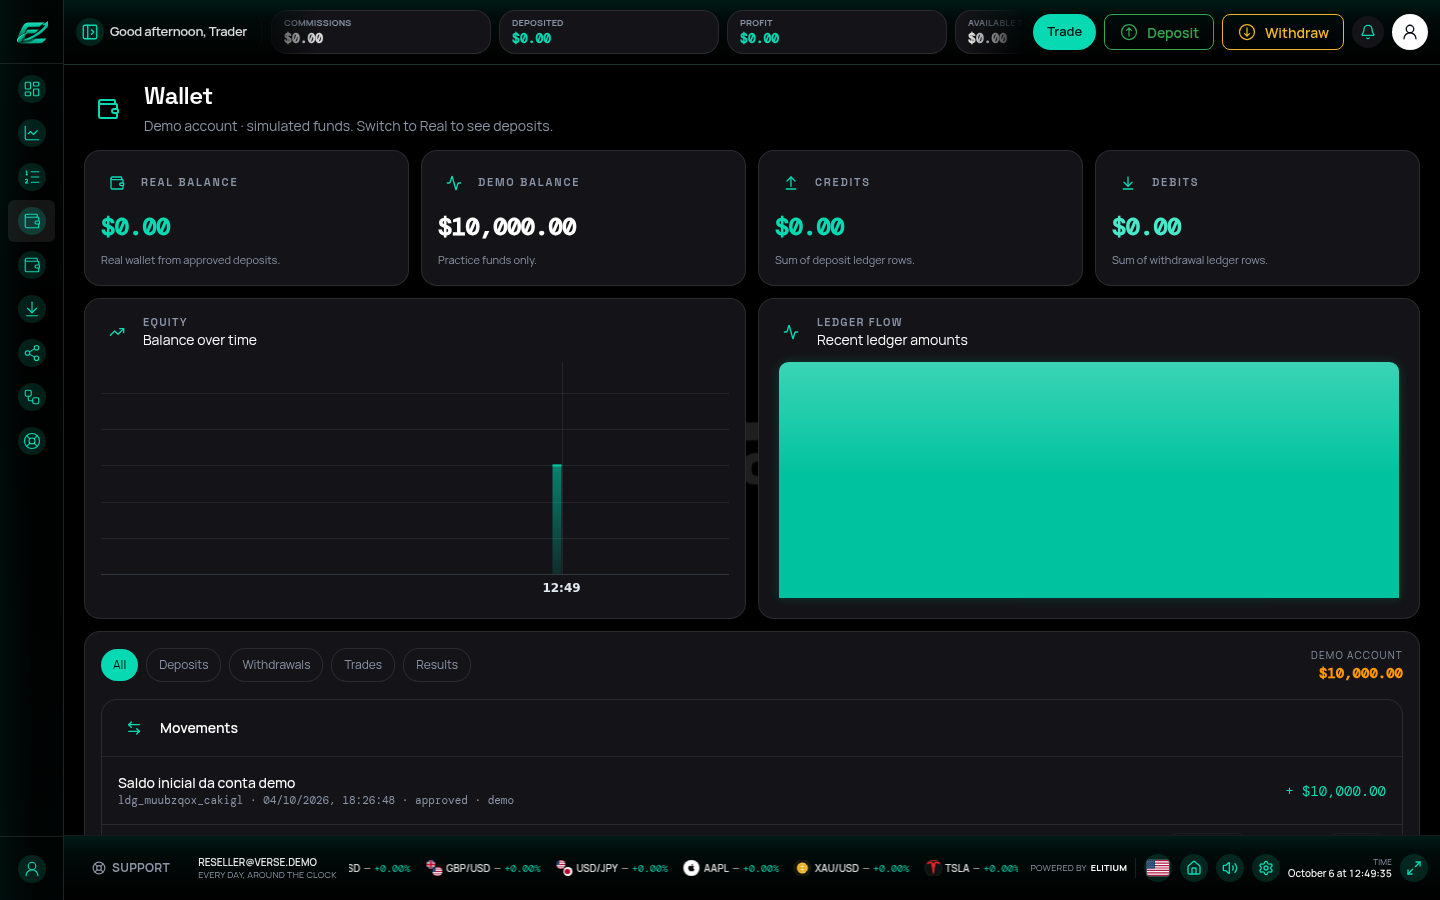
Task: Open the share nodes icon in sidebar
Action: (x=32, y=353)
